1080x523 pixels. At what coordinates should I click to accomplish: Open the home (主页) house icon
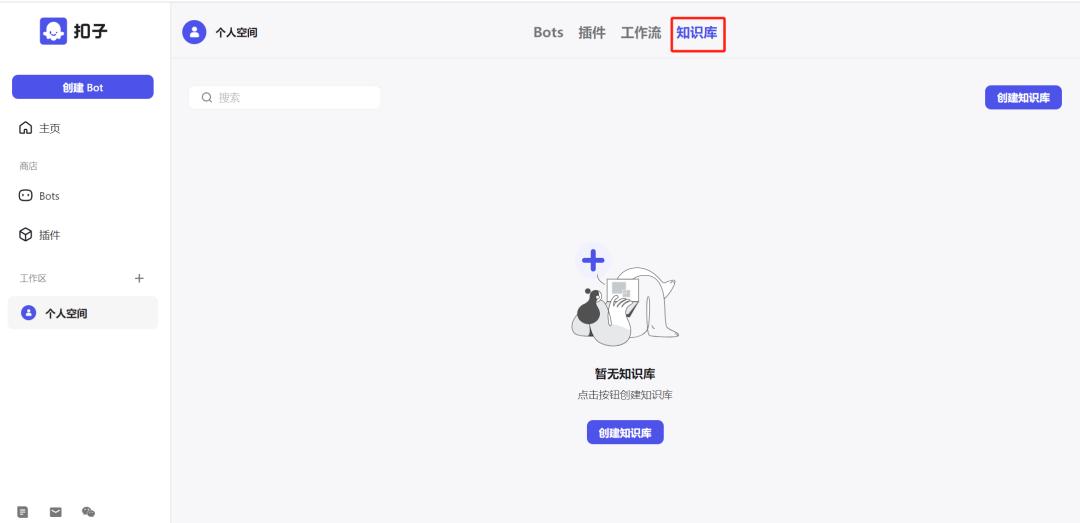coord(25,128)
